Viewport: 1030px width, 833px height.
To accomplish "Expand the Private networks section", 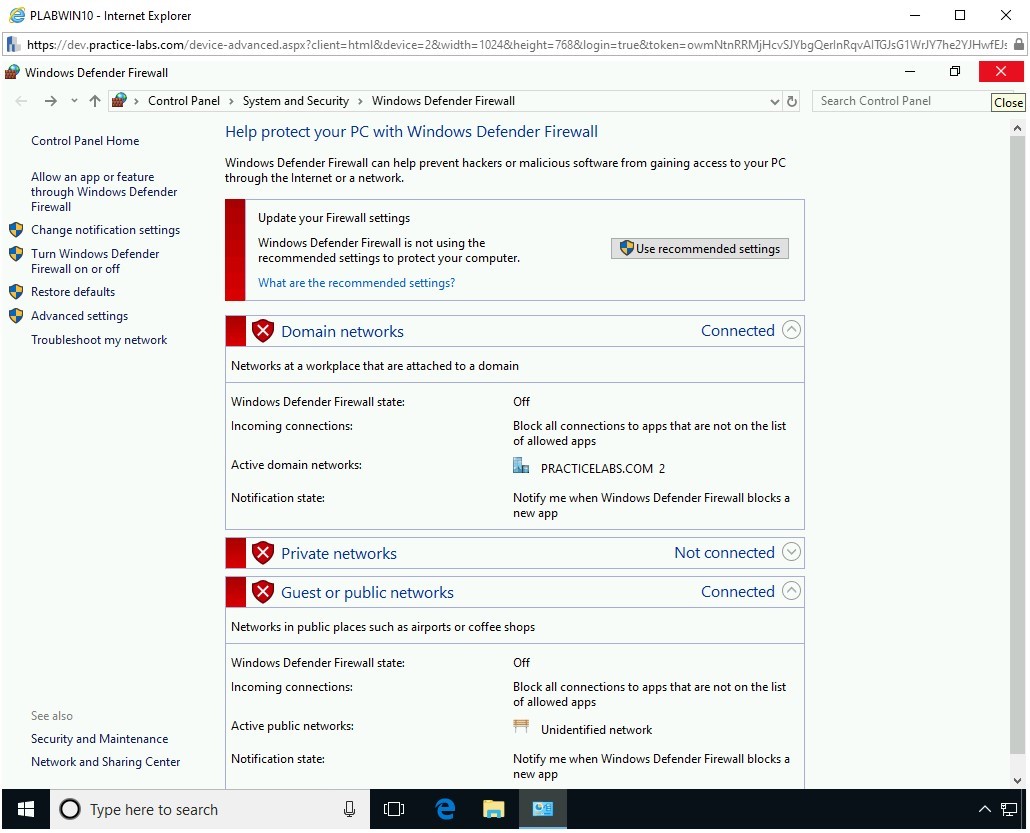I will [x=791, y=552].
